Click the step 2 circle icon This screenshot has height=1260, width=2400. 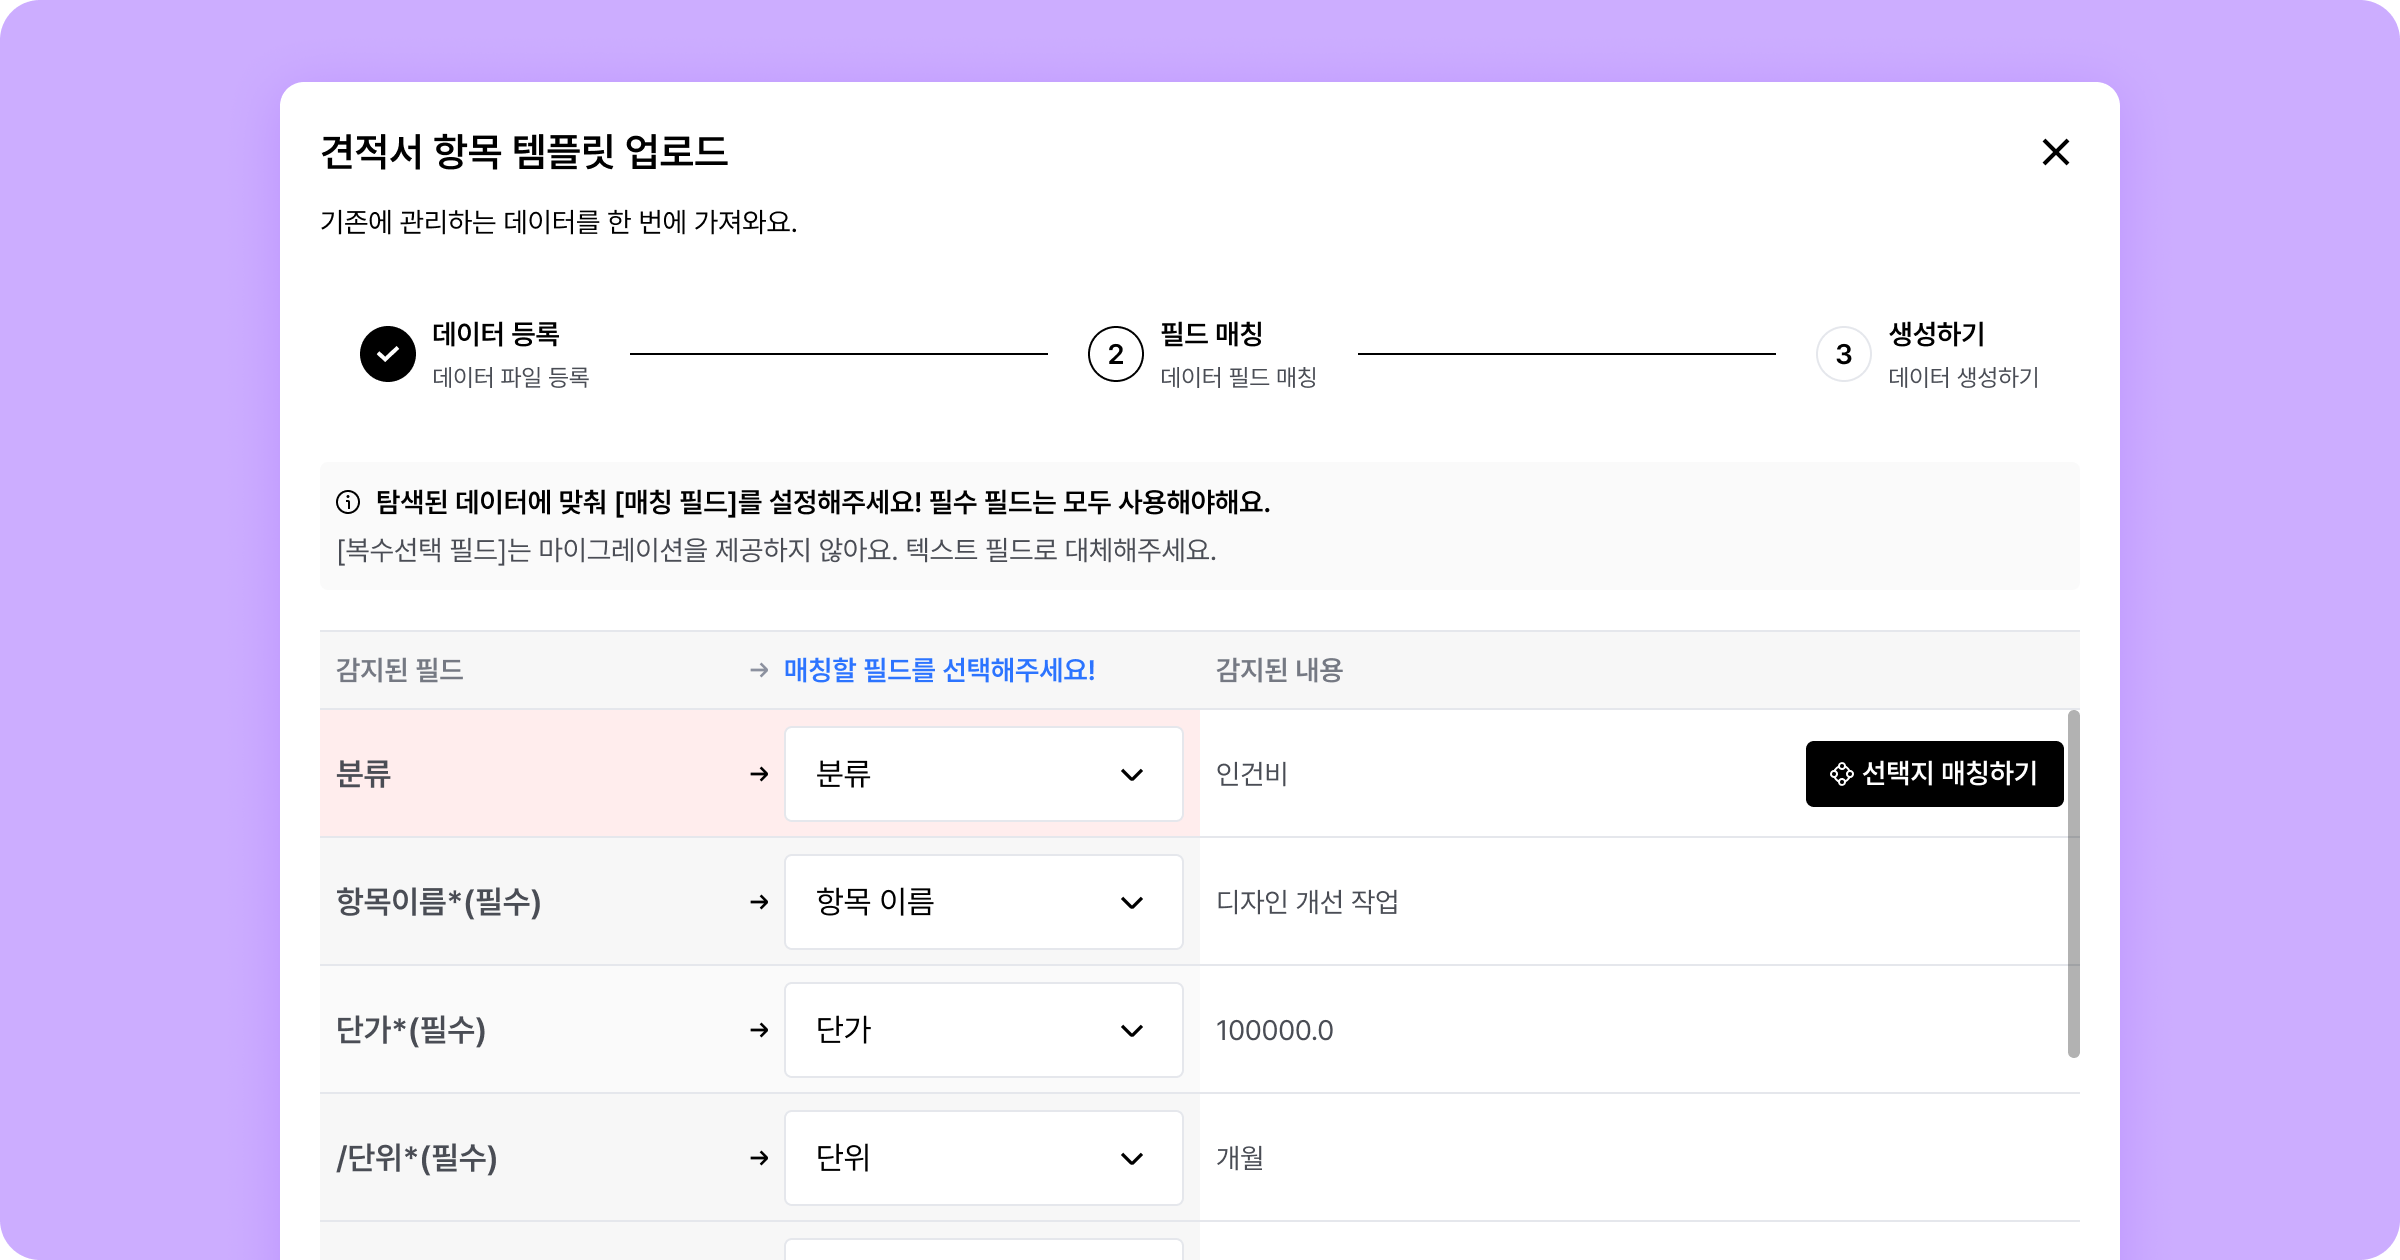pyautogui.click(x=1115, y=354)
